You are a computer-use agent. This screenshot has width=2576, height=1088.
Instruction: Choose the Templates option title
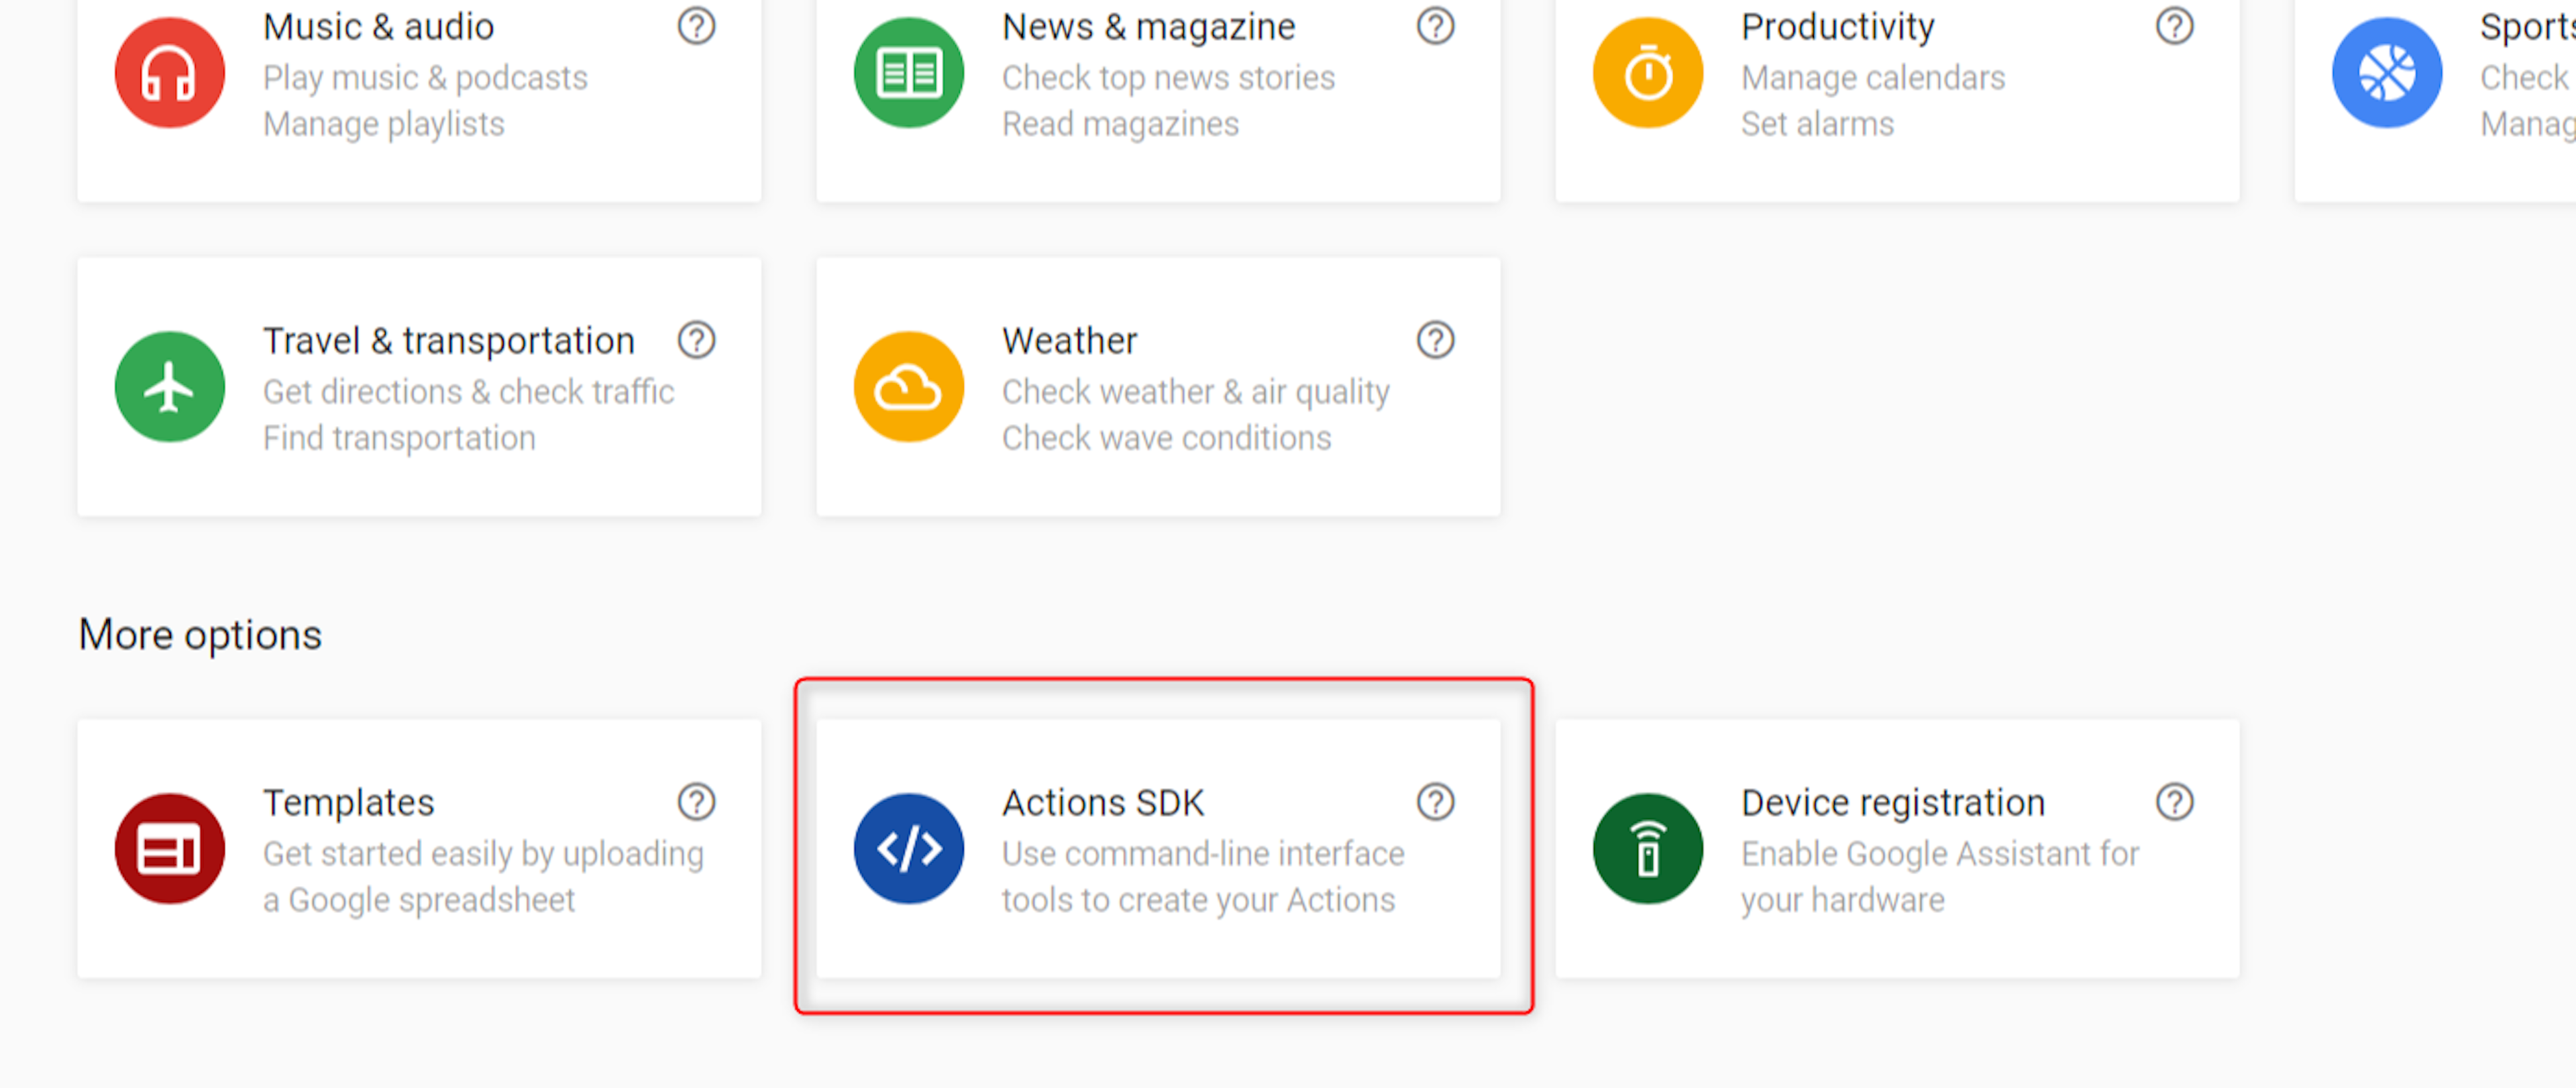pyautogui.click(x=348, y=803)
